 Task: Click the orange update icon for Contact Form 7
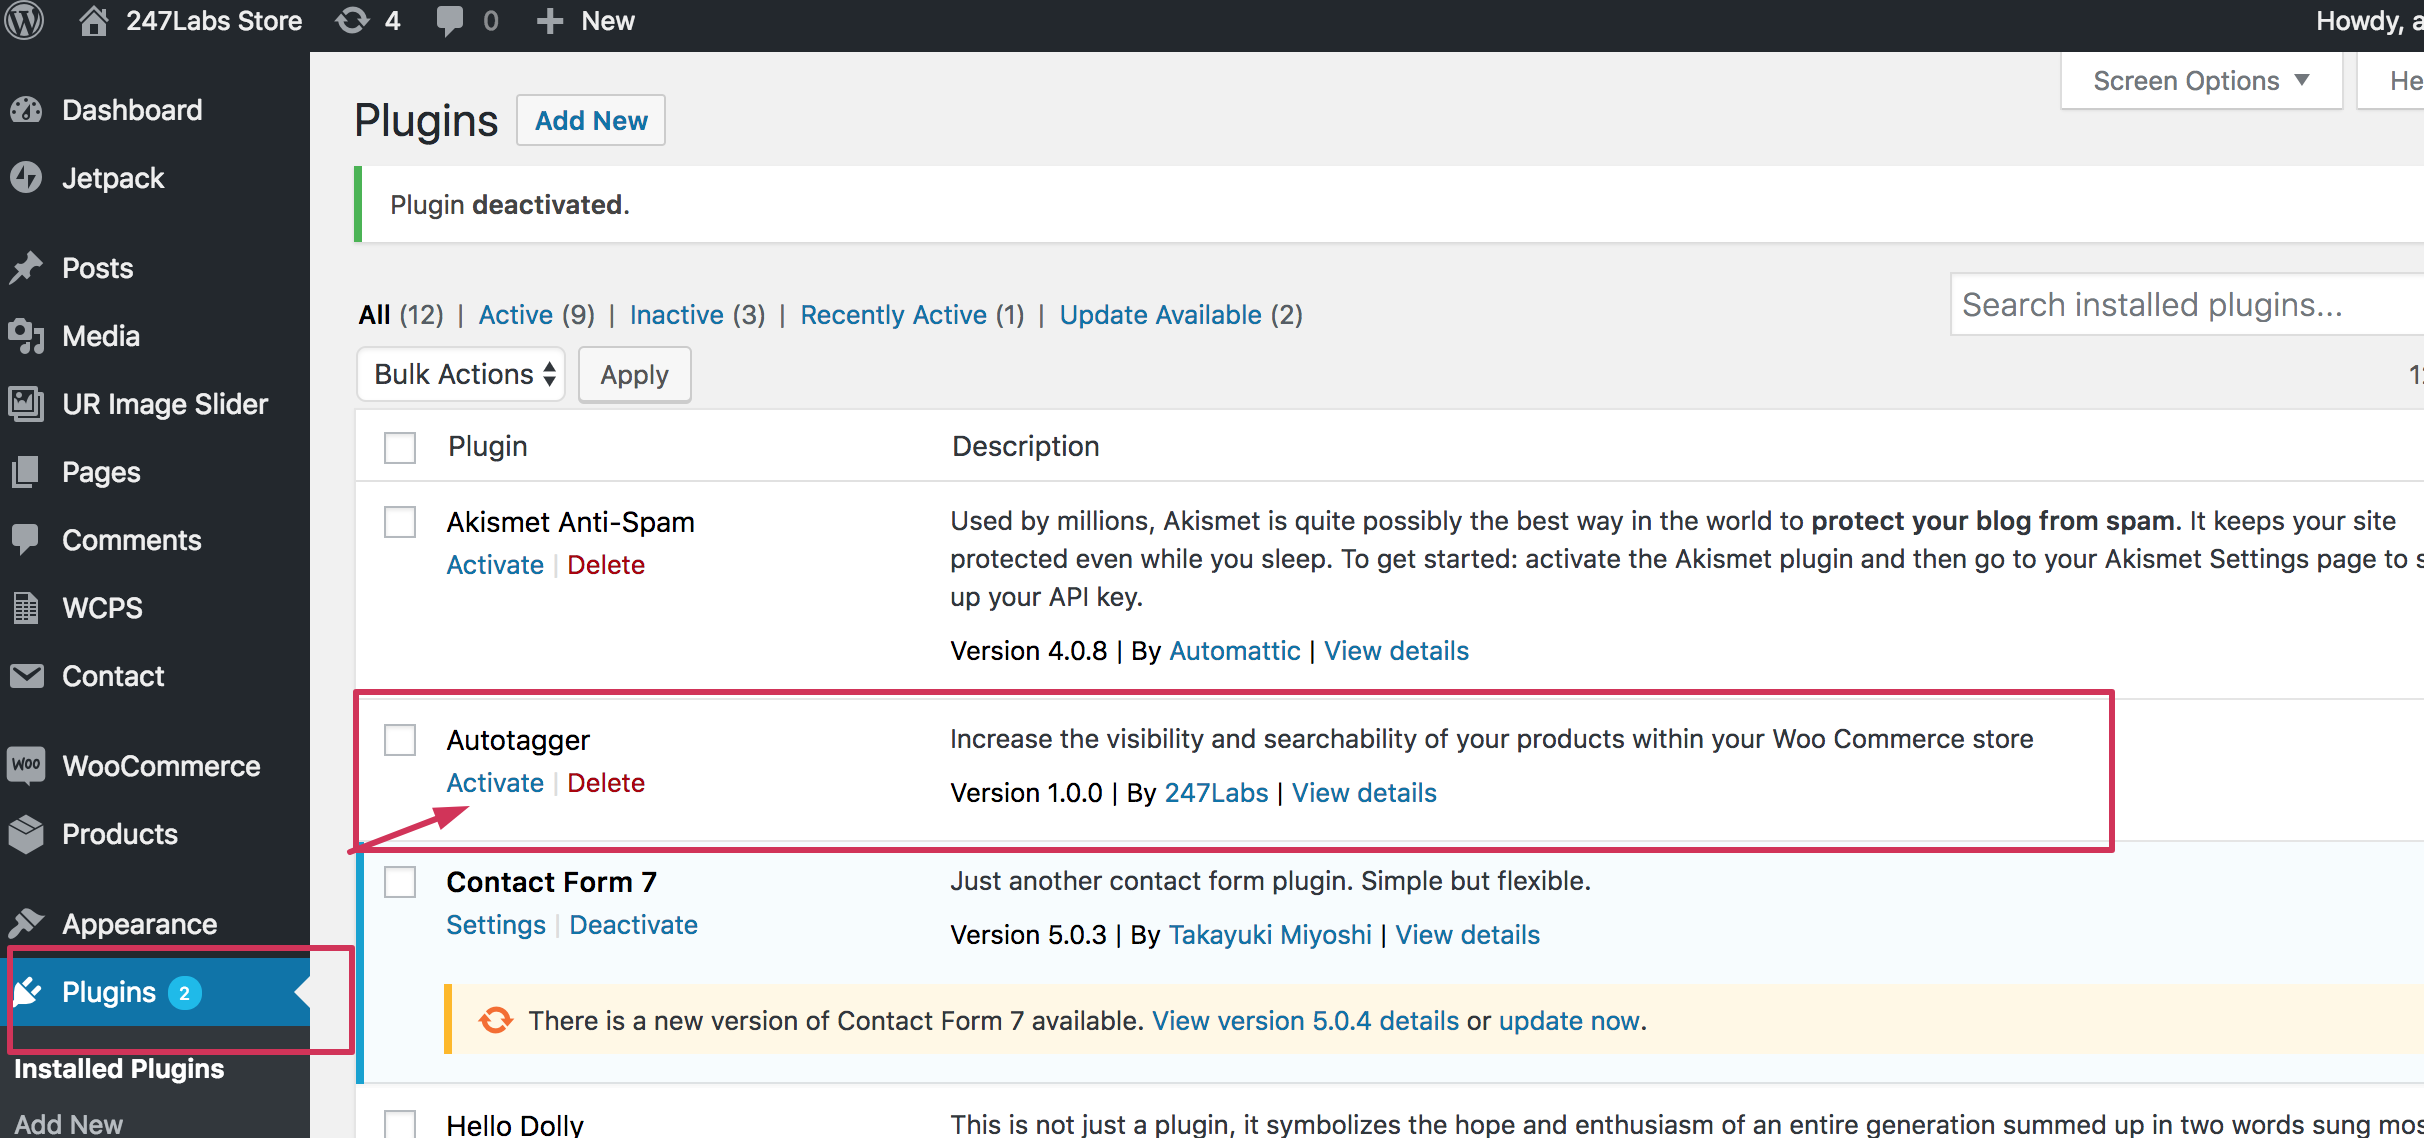click(x=496, y=1021)
